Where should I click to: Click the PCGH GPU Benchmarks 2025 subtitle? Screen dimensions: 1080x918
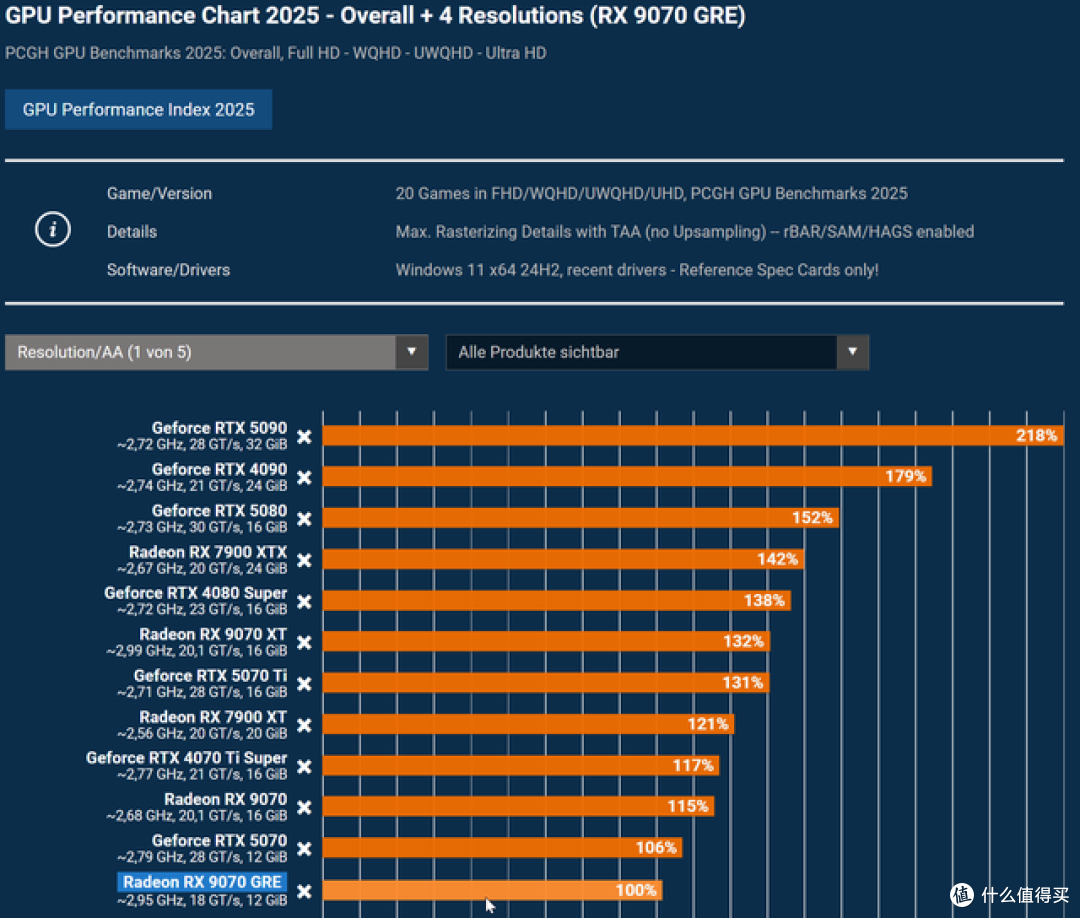coord(276,53)
